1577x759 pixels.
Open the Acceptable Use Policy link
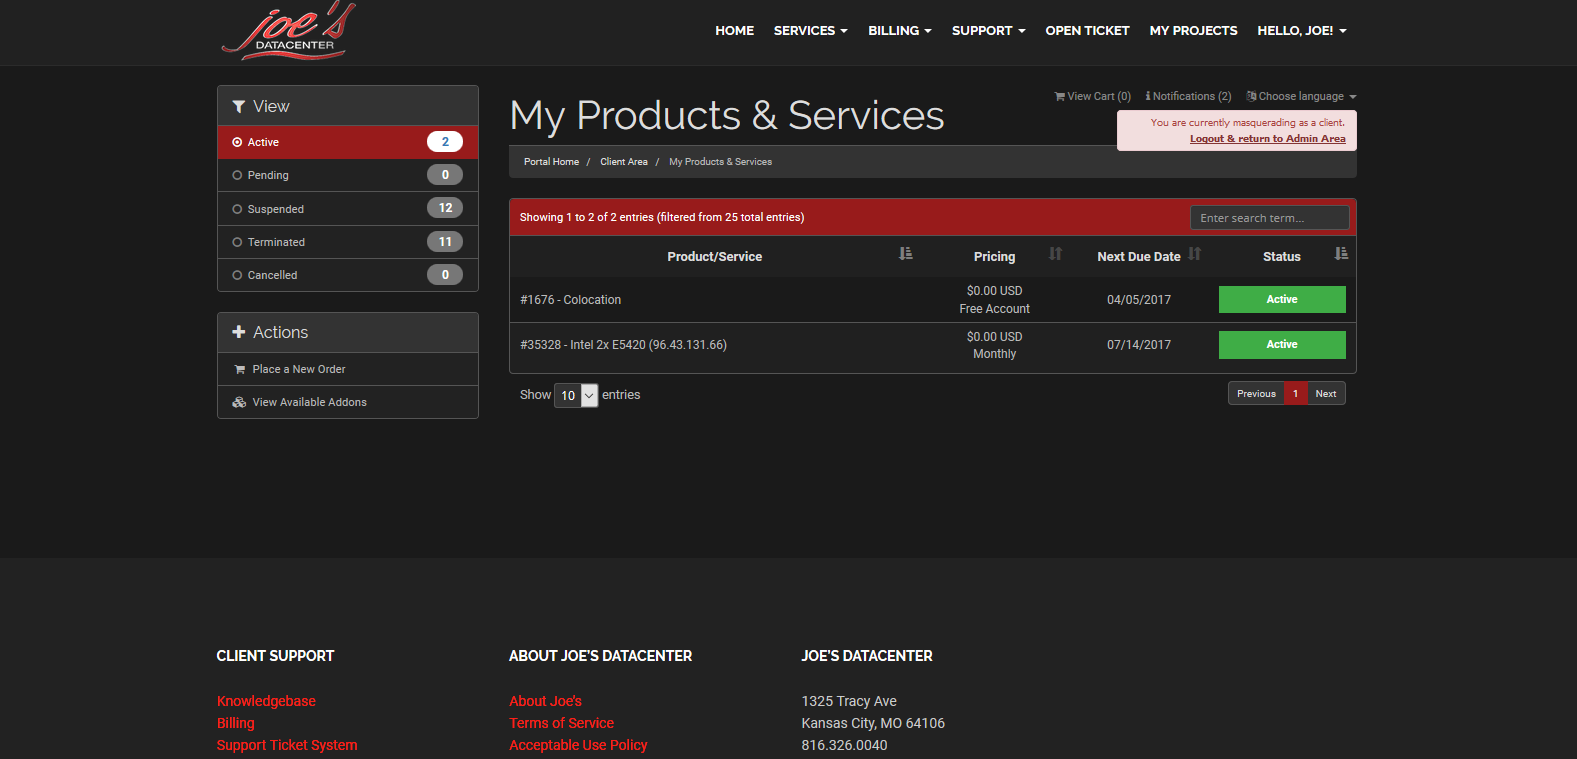(x=578, y=745)
